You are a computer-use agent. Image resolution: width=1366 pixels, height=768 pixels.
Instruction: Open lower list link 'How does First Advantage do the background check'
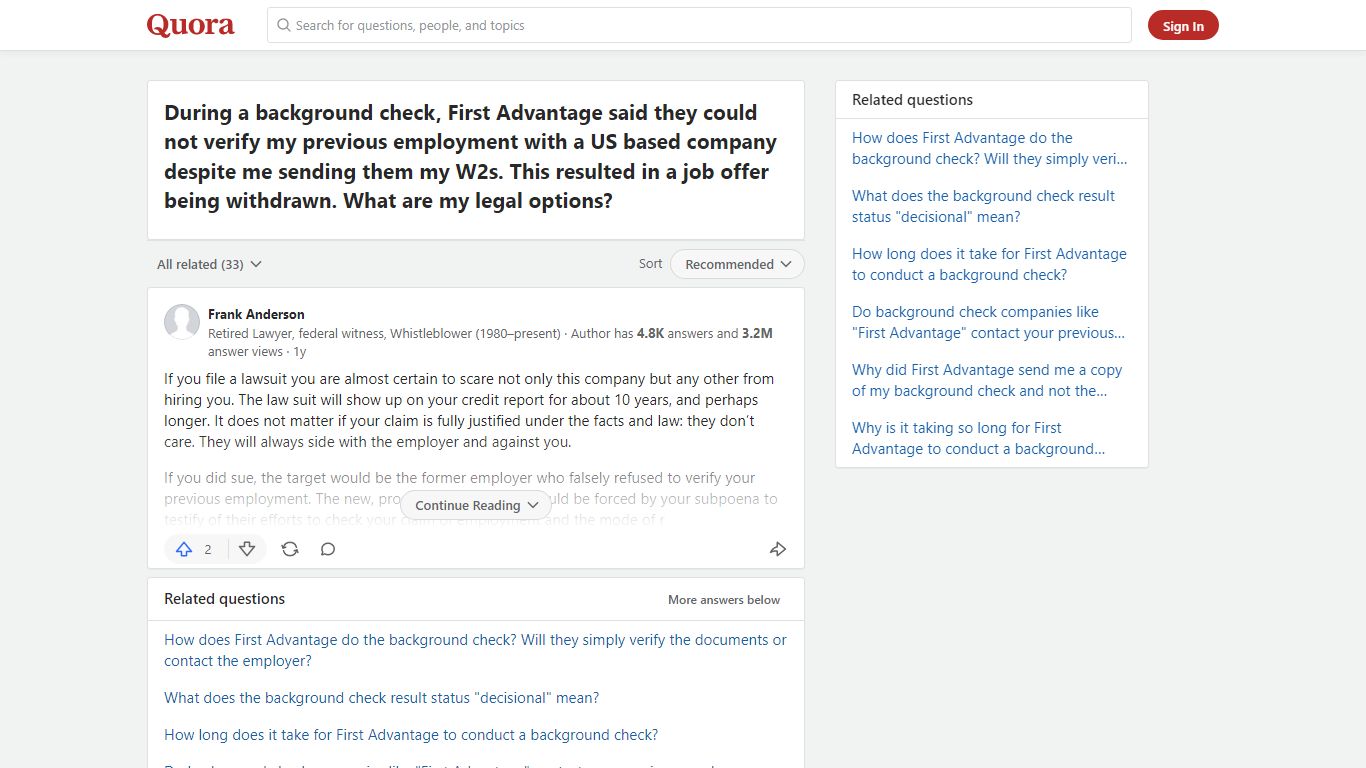point(475,650)
